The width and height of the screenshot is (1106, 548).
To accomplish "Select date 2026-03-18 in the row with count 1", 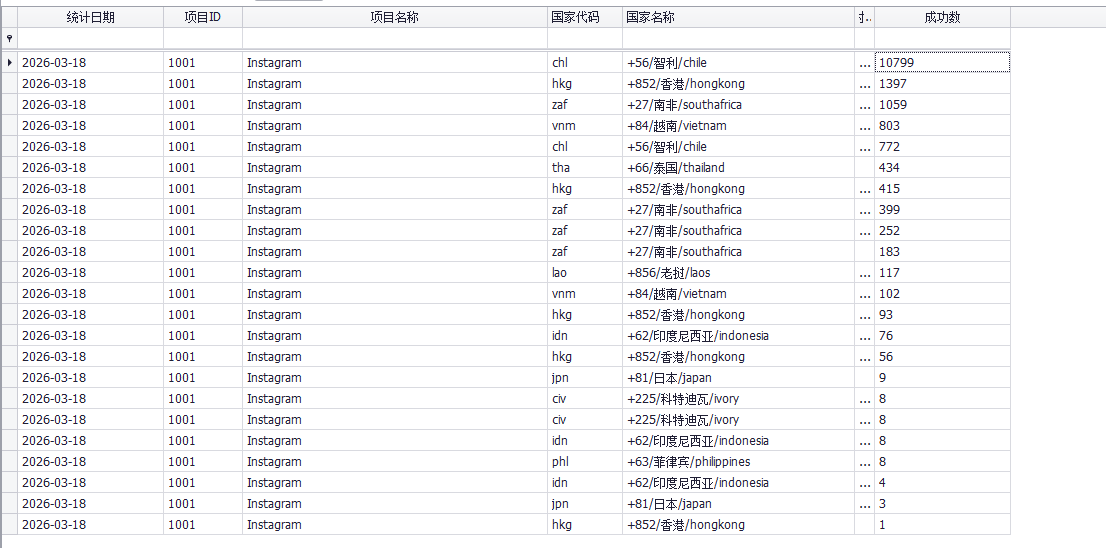I will point(90,525).
